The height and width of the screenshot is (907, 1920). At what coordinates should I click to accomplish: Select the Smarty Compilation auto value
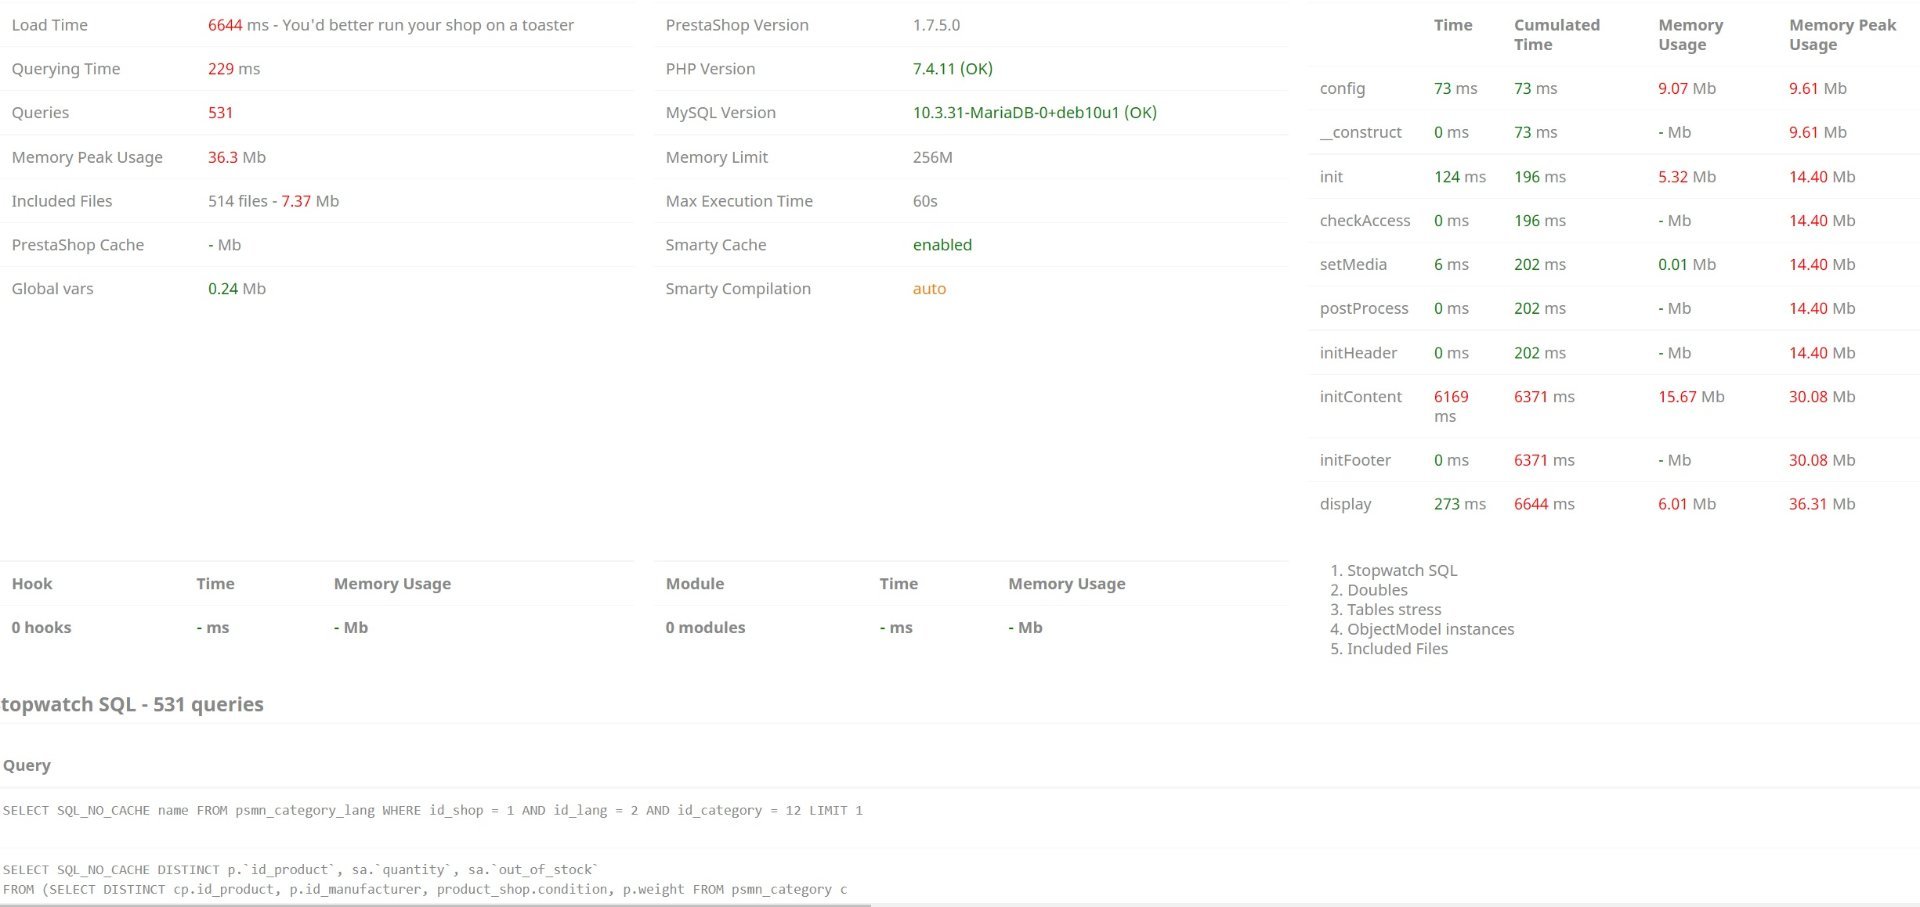pyautogui.click(x=929, y=289)
